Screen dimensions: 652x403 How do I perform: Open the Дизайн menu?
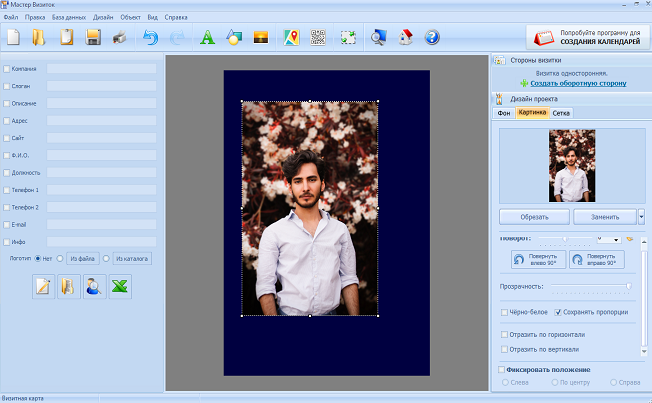103,17
